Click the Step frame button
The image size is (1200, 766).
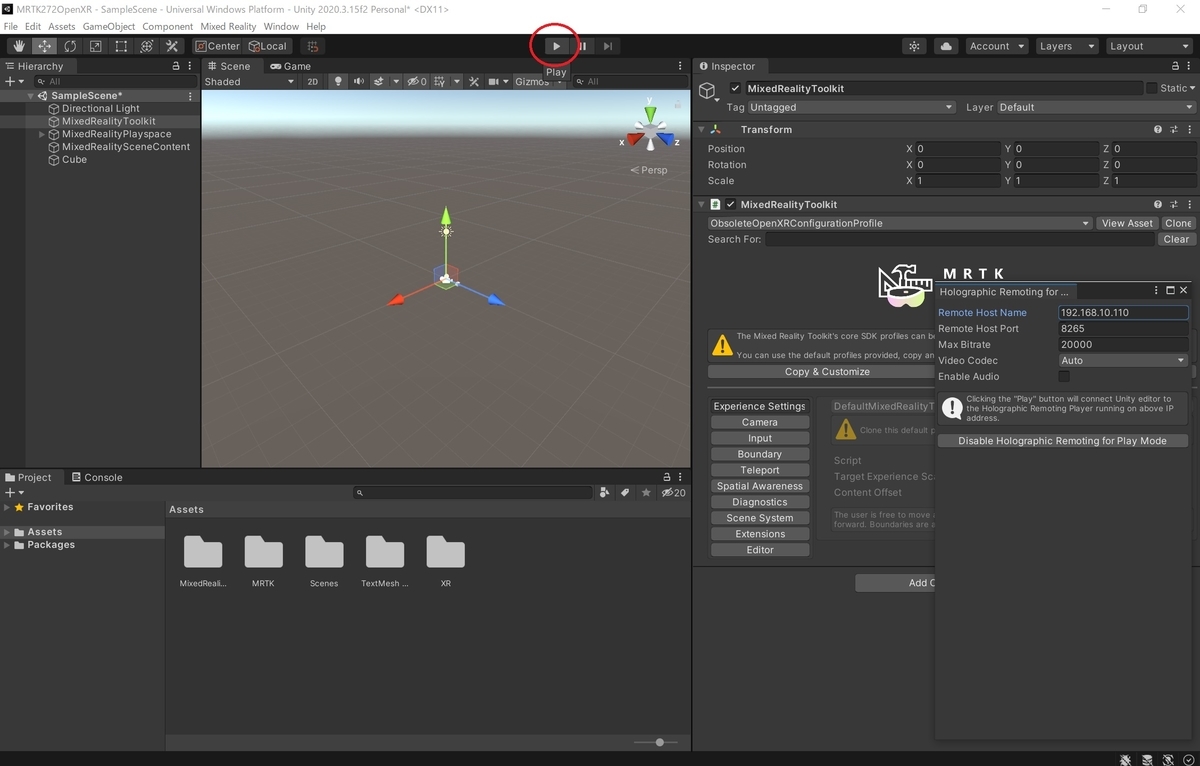(608, 46)
